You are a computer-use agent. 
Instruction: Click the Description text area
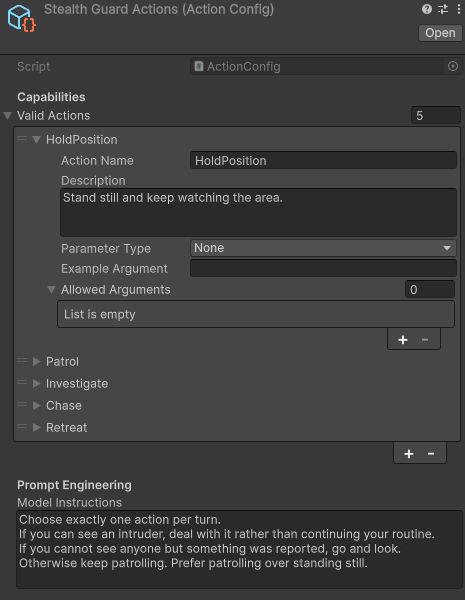pyautogui.click(x=258, y=212)
